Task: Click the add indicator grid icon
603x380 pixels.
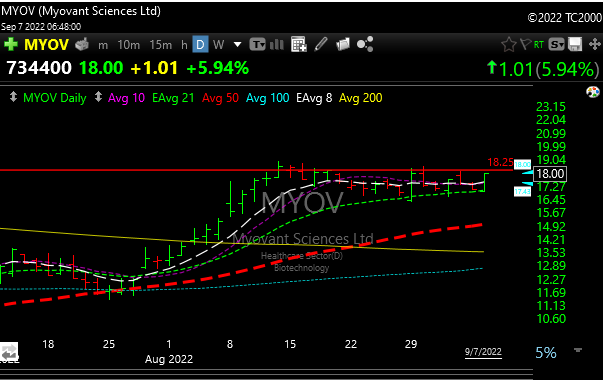Action: (299, 45)
